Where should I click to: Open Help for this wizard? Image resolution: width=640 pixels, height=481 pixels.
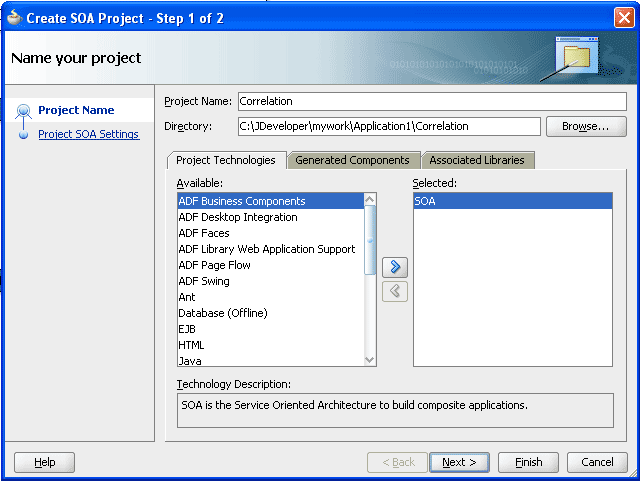coord(44,462)
